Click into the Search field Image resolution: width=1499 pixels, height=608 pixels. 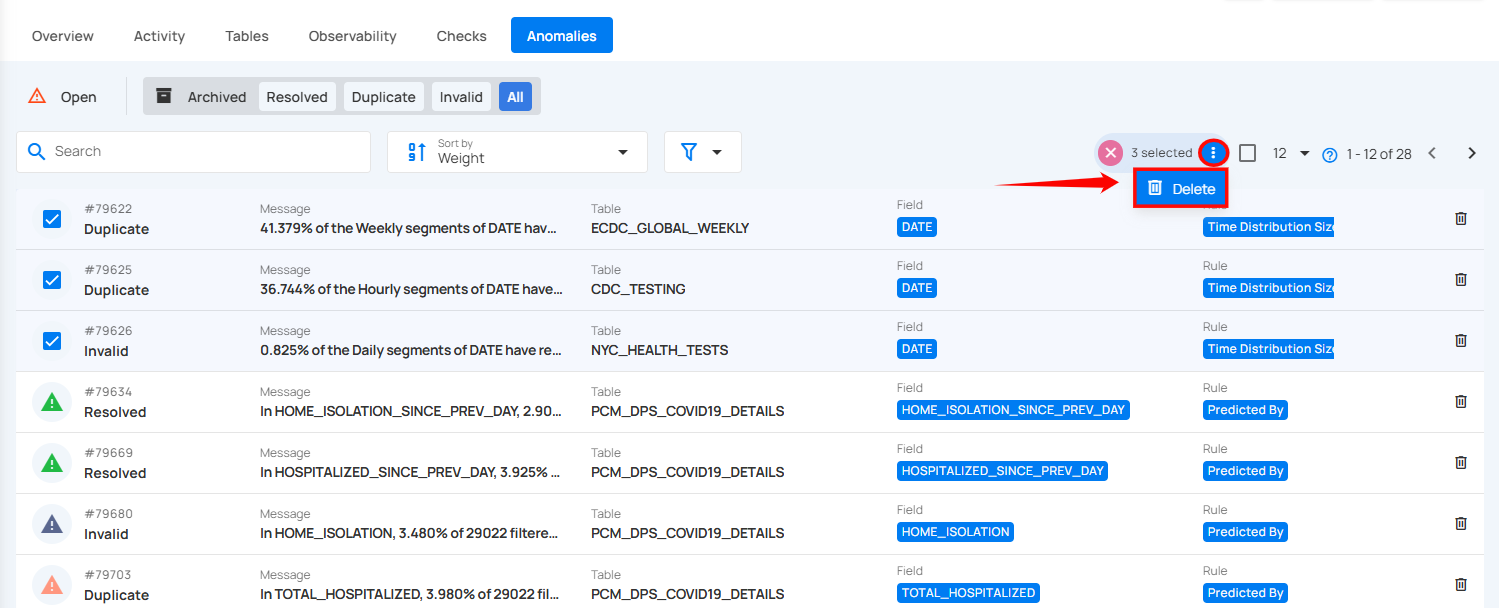click(194, 152)
